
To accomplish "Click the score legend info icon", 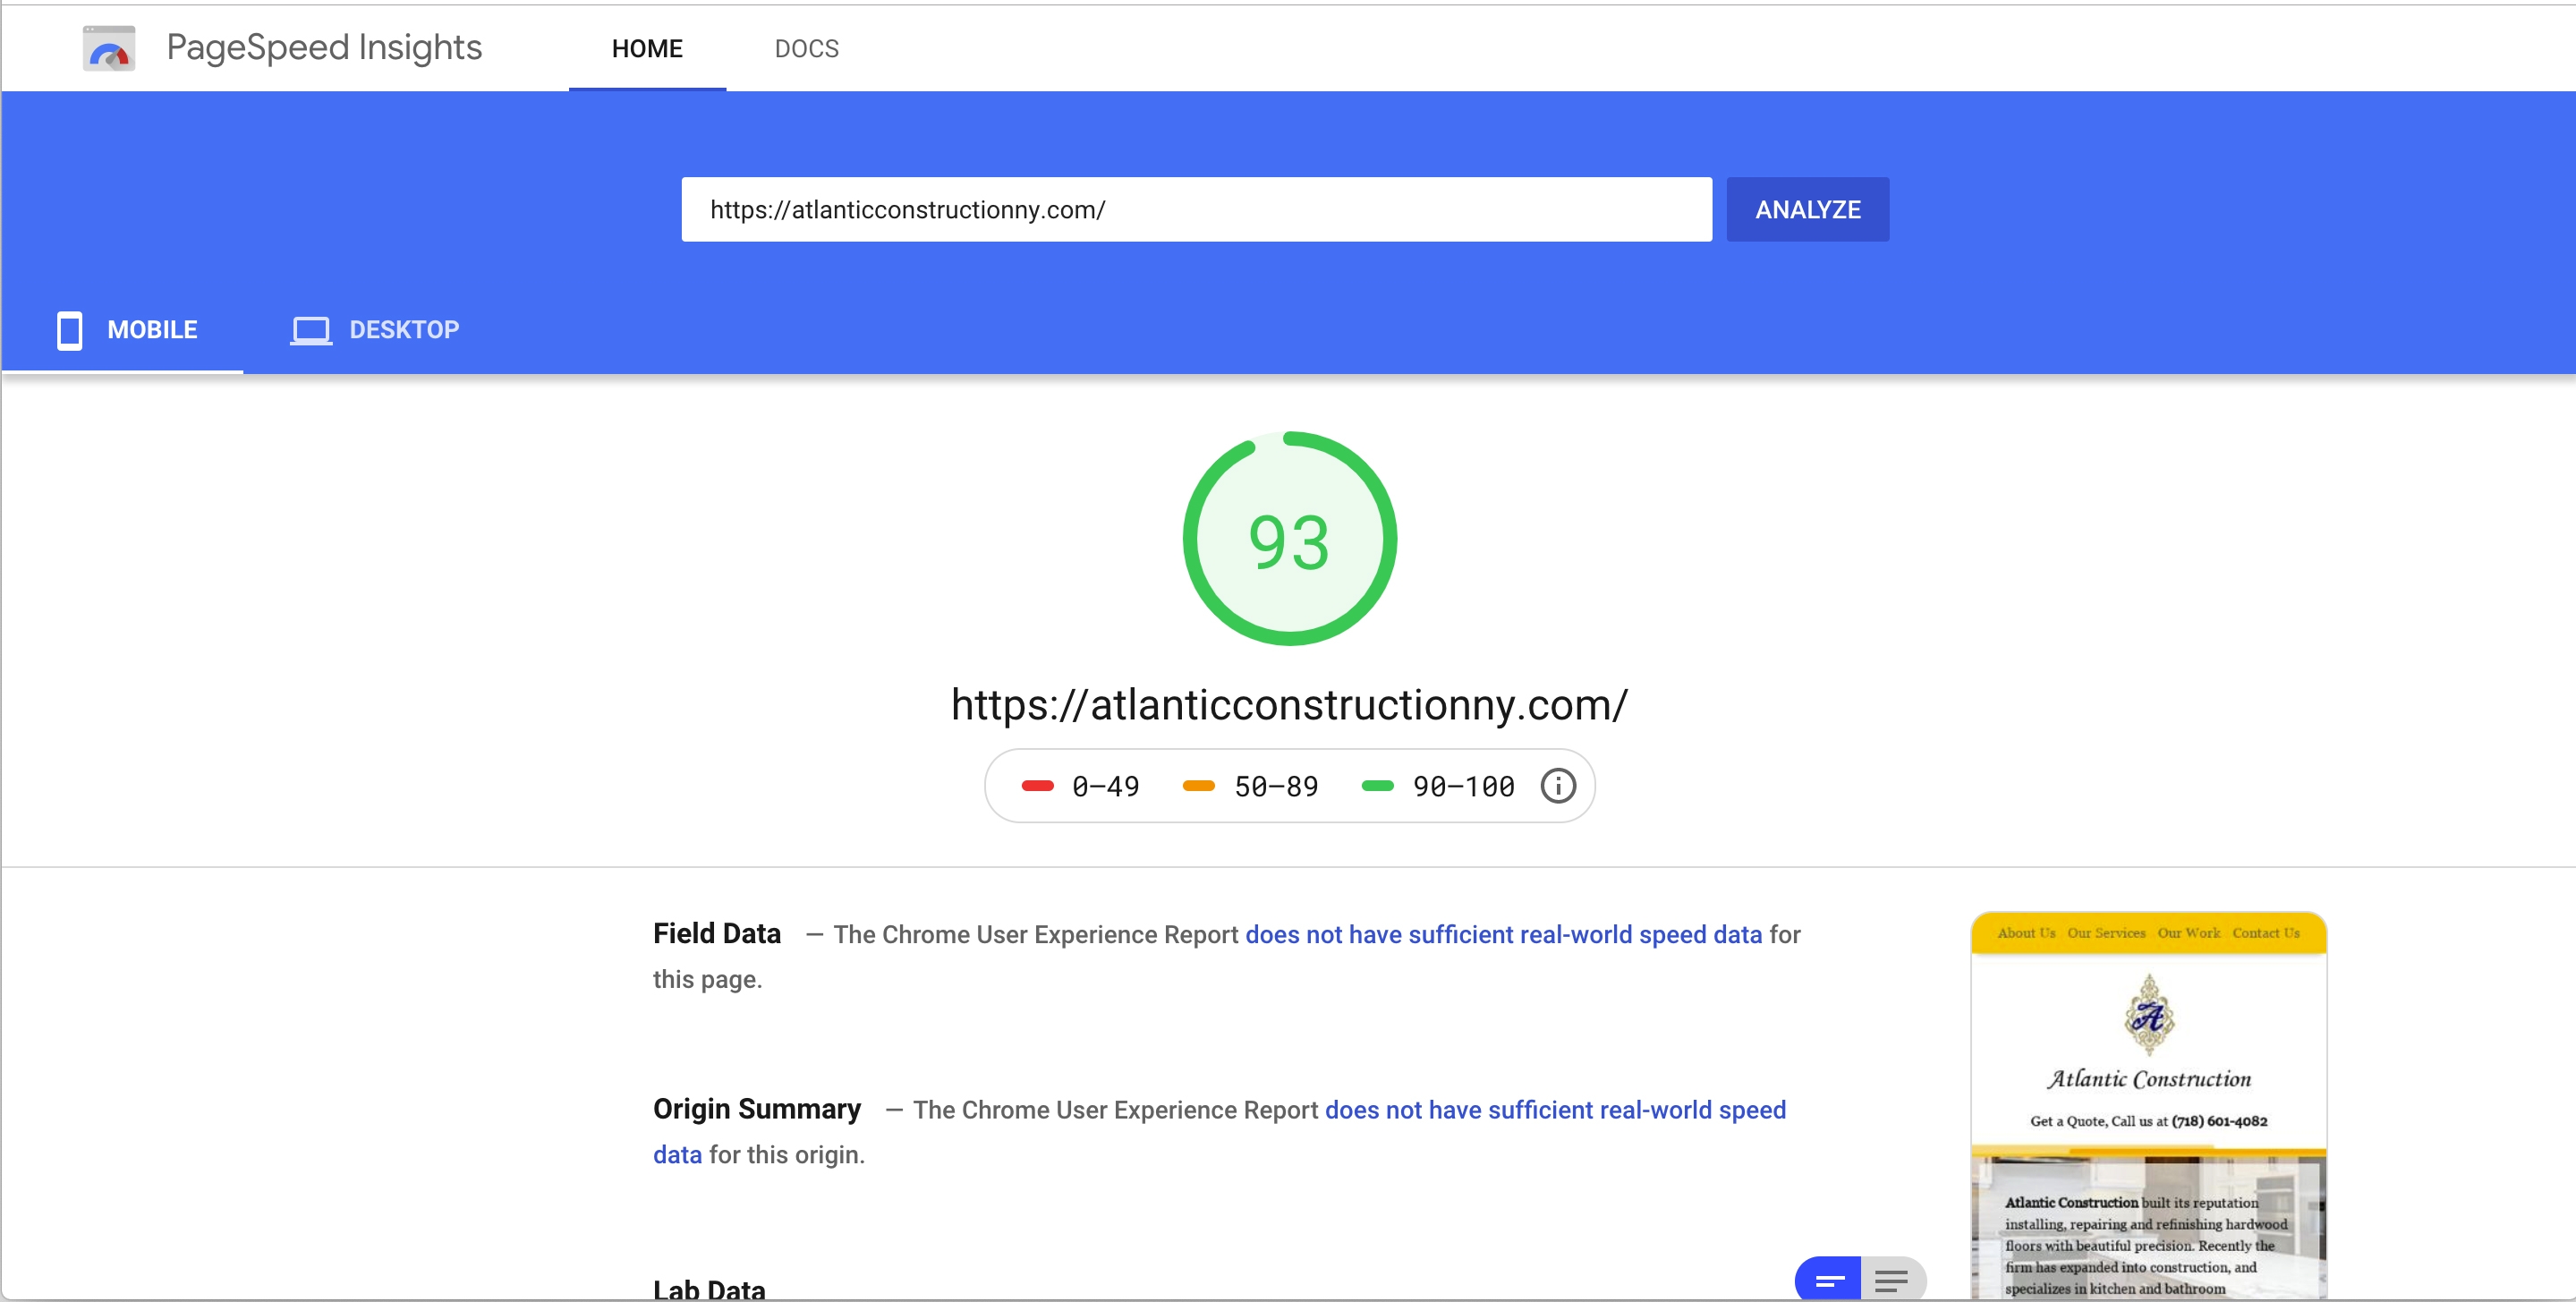I will click(x=1558, y=786).
